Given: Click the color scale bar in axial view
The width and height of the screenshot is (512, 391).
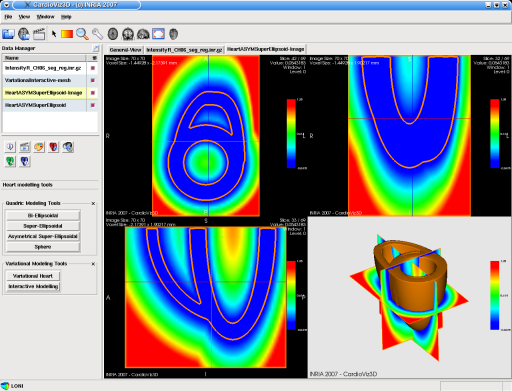Looking at the screenshot, I should tap(291, 133).
